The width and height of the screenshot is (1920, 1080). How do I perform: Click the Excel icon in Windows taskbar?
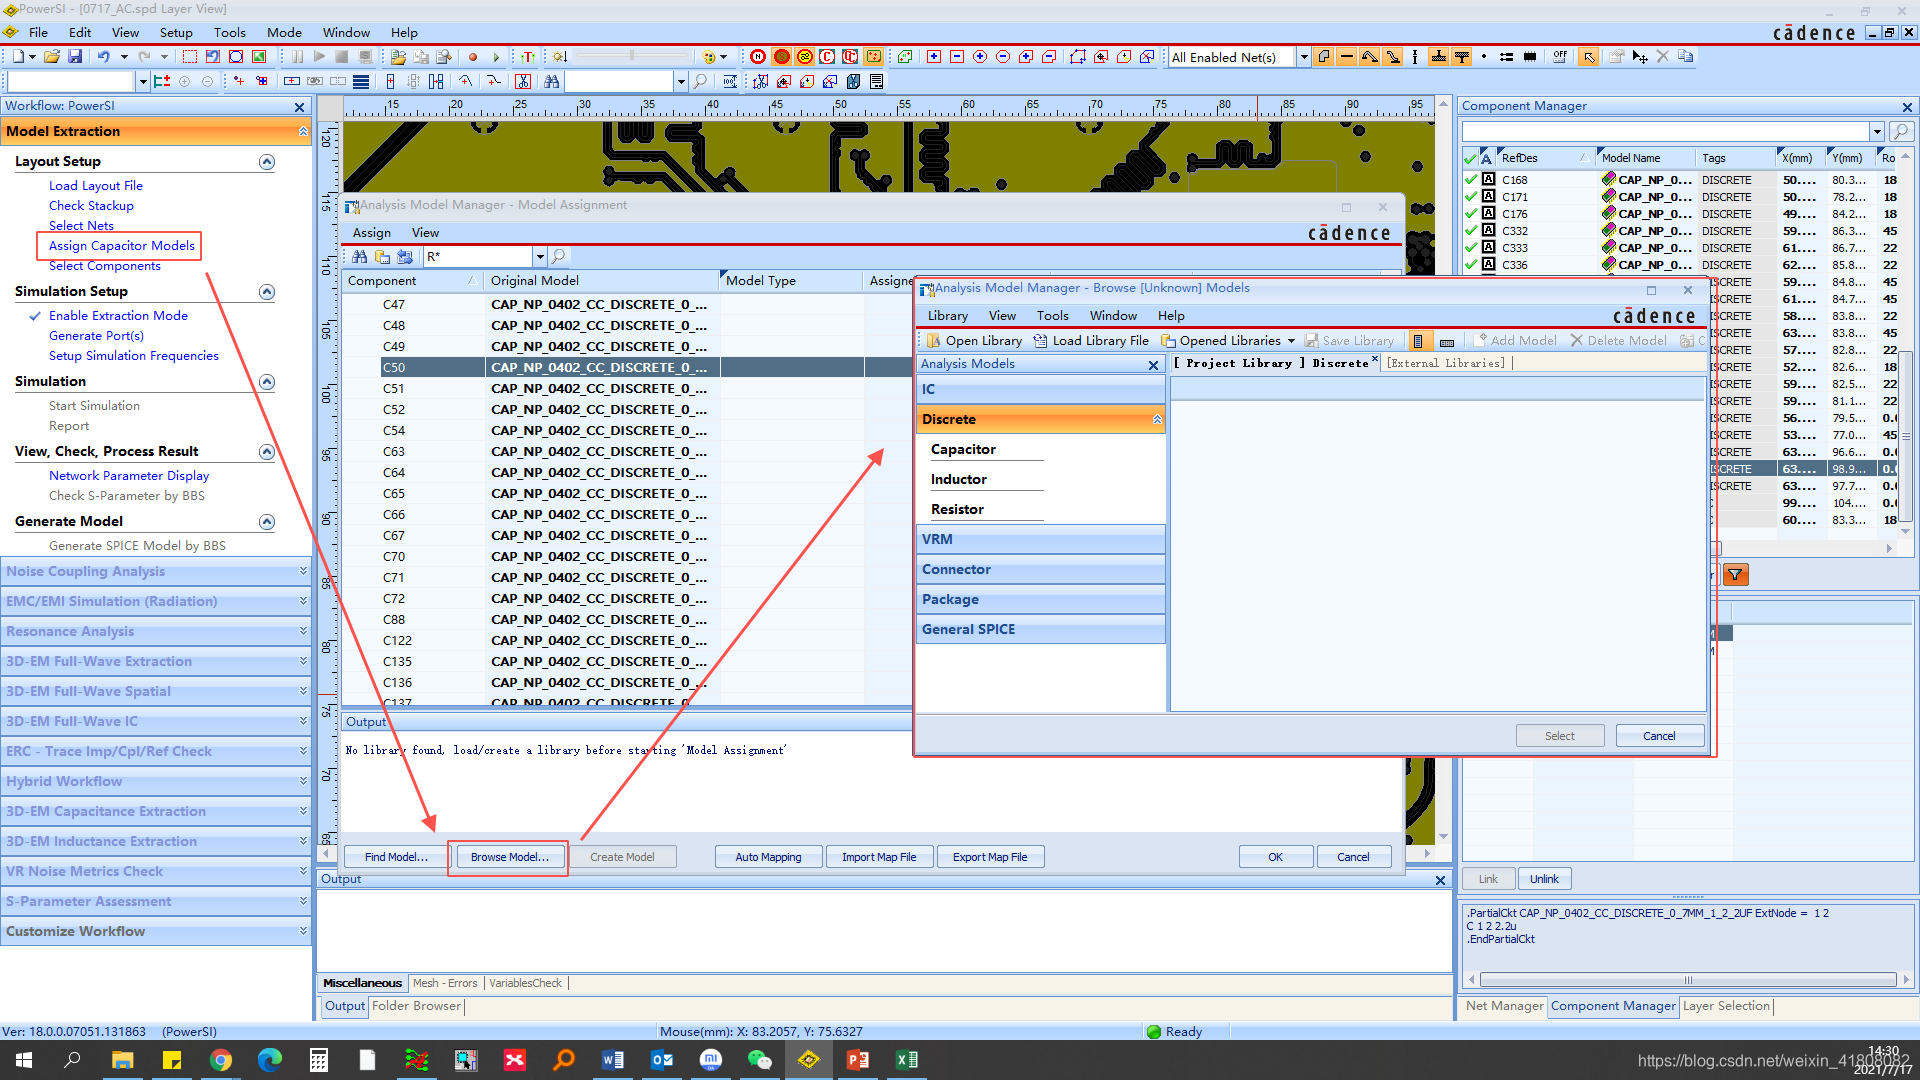907,1060
